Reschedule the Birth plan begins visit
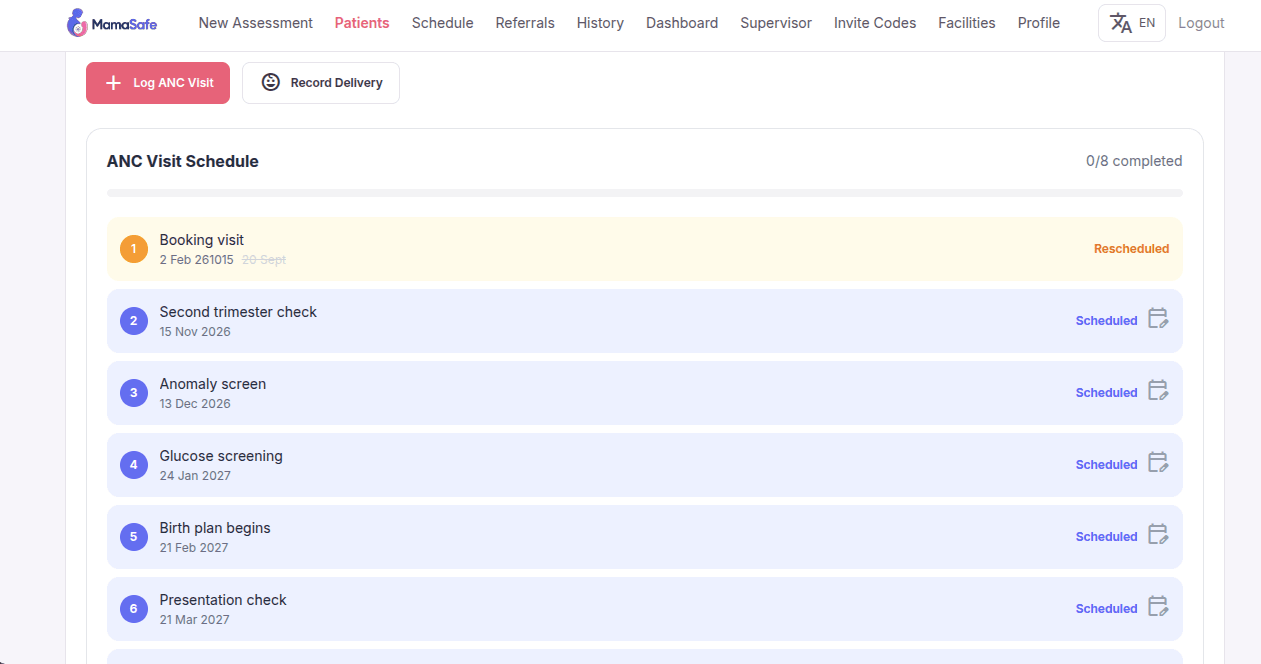1261x664 pixels. (1158, 535)
